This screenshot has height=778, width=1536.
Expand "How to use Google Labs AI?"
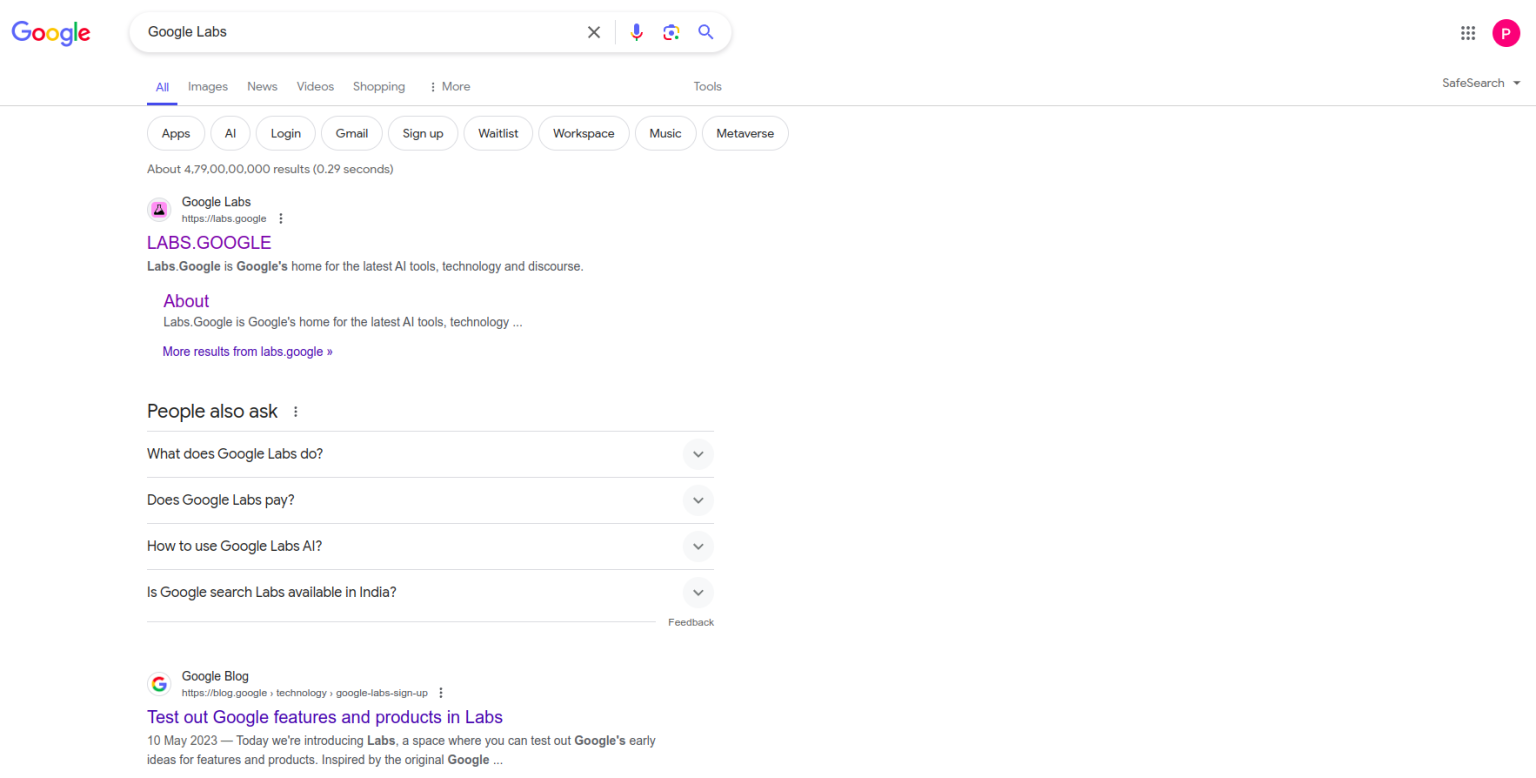[698, 546]
